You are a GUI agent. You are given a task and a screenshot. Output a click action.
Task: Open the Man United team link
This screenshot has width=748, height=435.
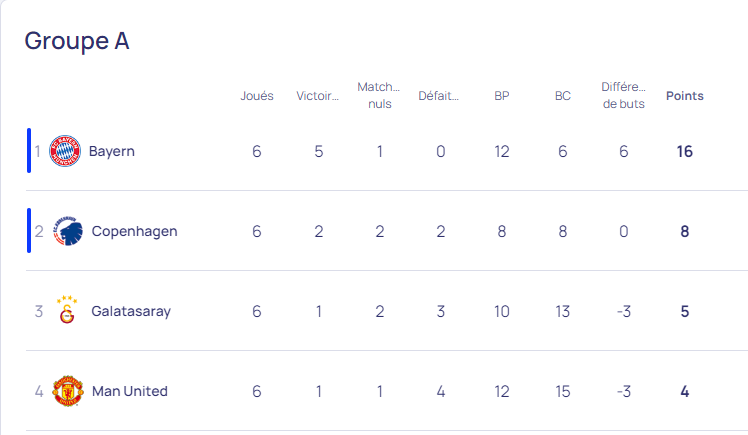click(130, 391)
